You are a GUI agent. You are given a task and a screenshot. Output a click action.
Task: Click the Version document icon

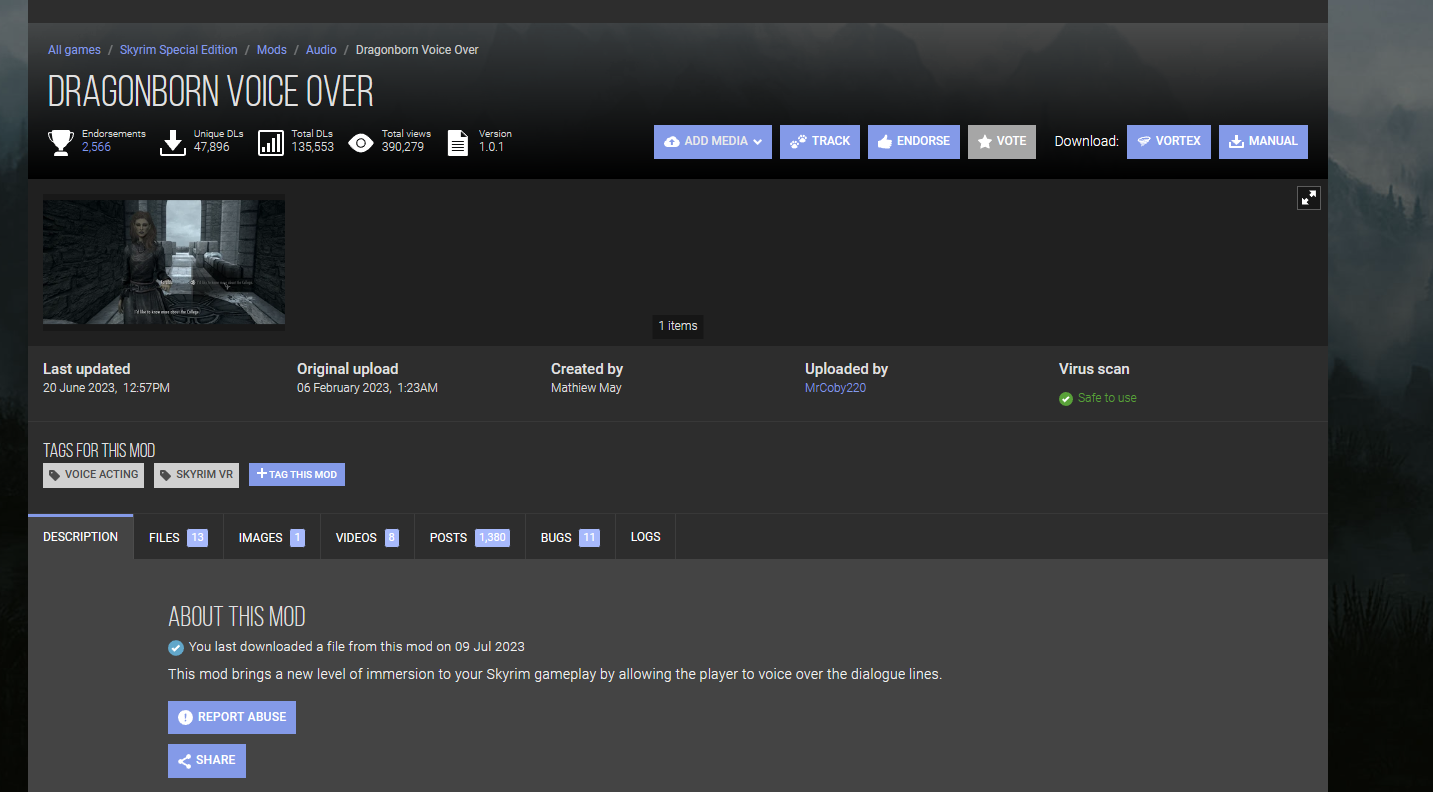point(457,143)
